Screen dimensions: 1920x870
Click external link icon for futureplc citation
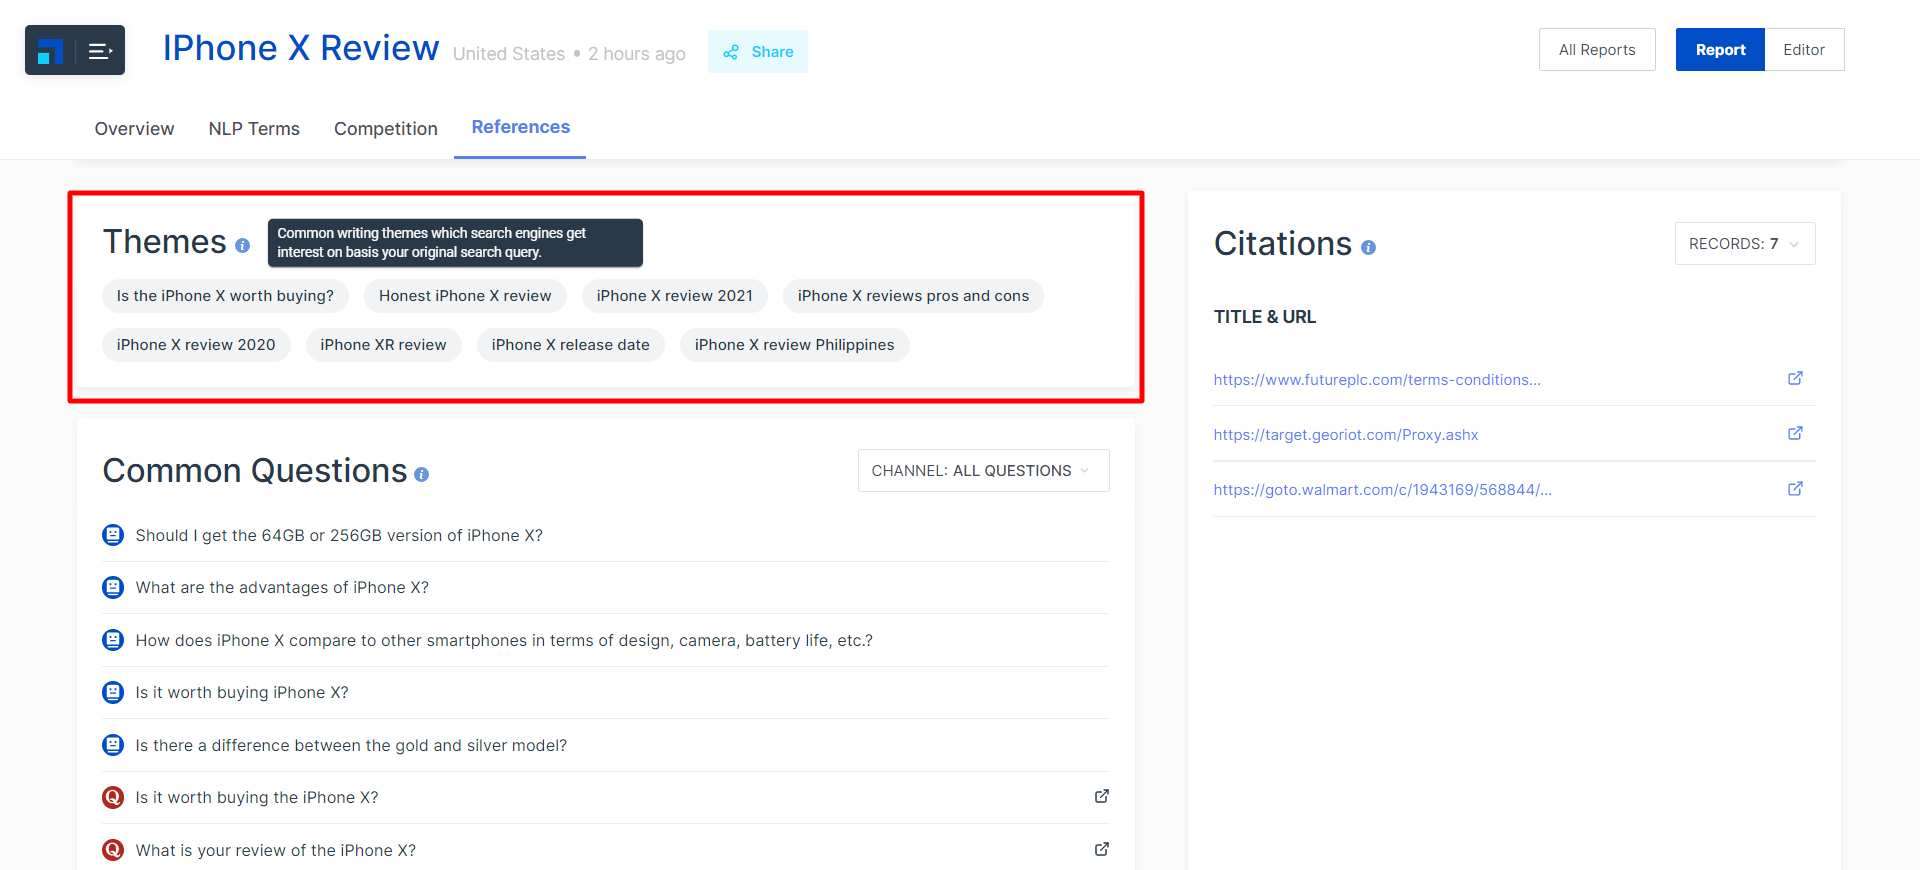click(1795, 378)
